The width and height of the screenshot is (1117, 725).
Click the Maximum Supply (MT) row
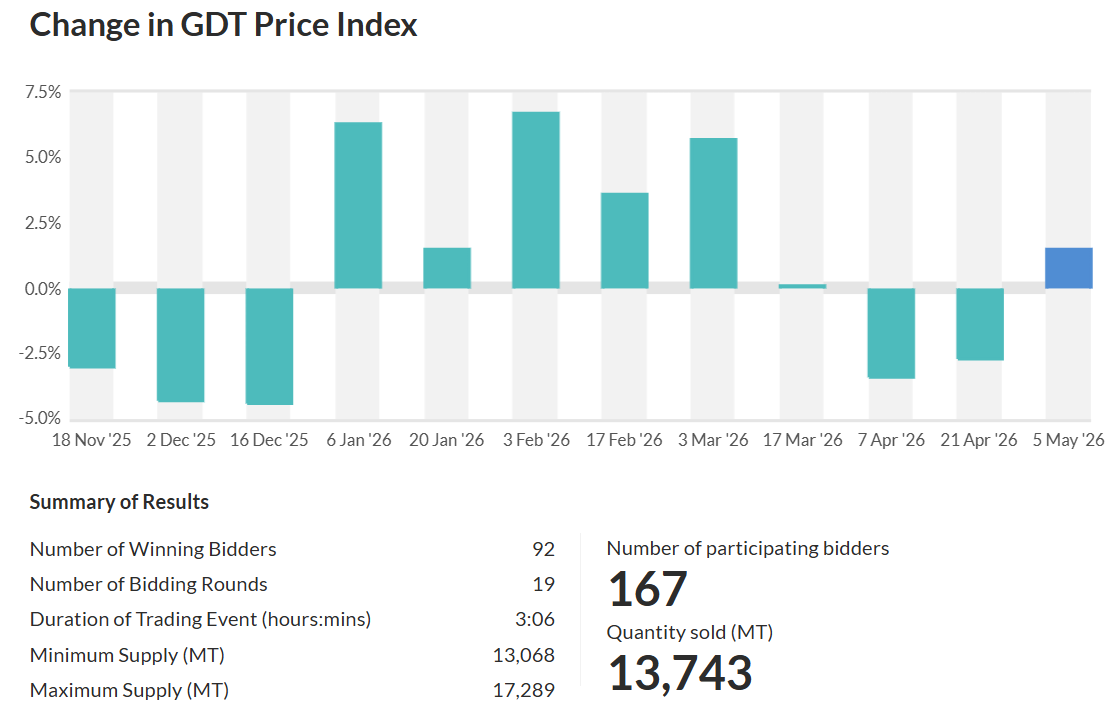pyautogui.click(x=292, y=690)
